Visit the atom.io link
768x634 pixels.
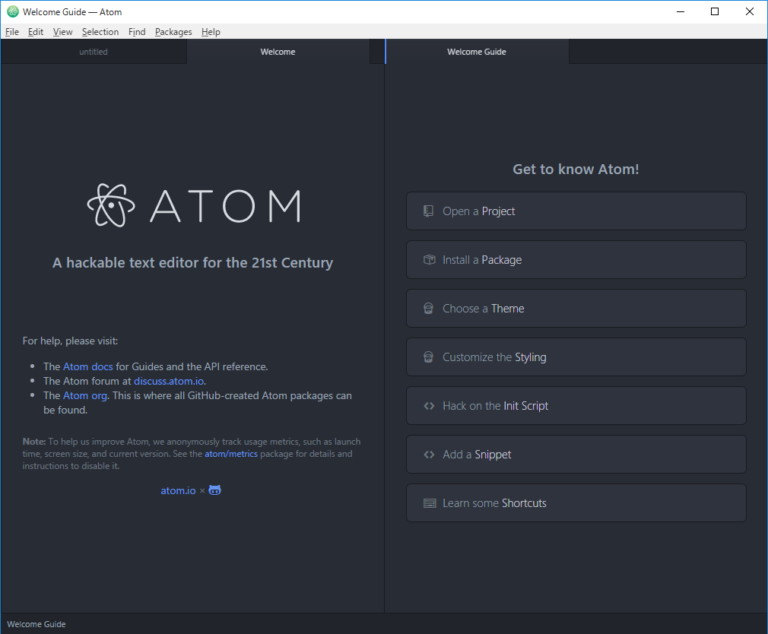tap(178, 490)
